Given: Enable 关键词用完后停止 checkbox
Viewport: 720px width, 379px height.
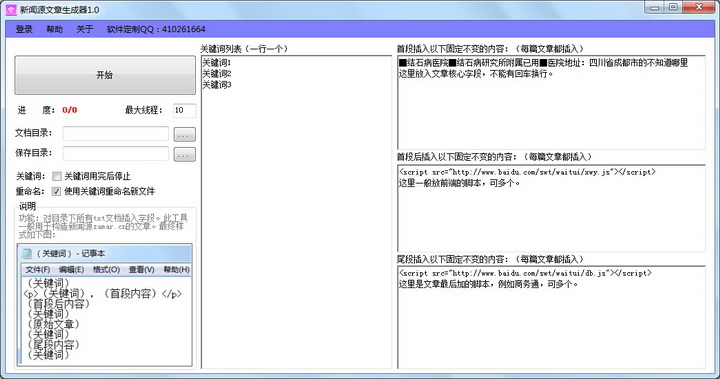Looking at the screenshot, I should (56, 176).
